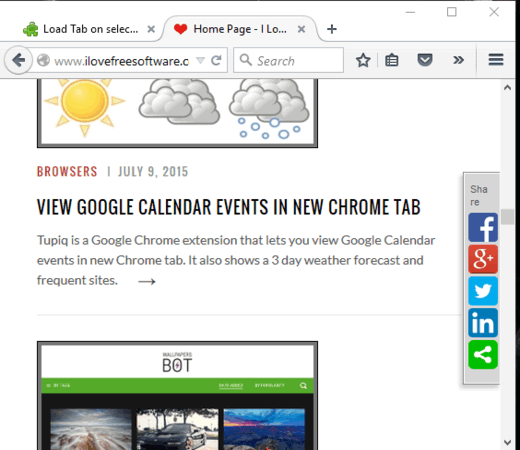Open the hamburger menu
This screenshot has width=520, height=450.
496,60
